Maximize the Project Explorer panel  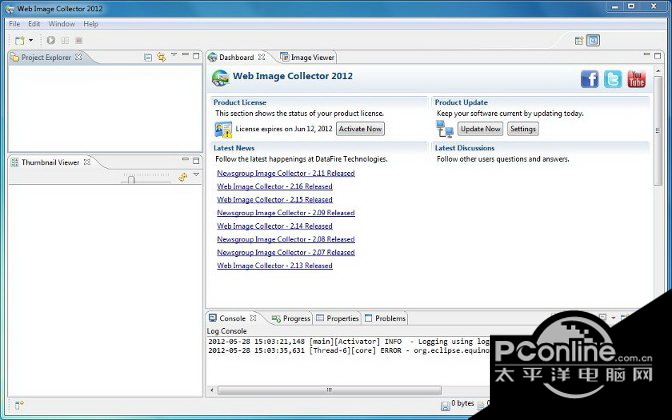tap(196, 56)
